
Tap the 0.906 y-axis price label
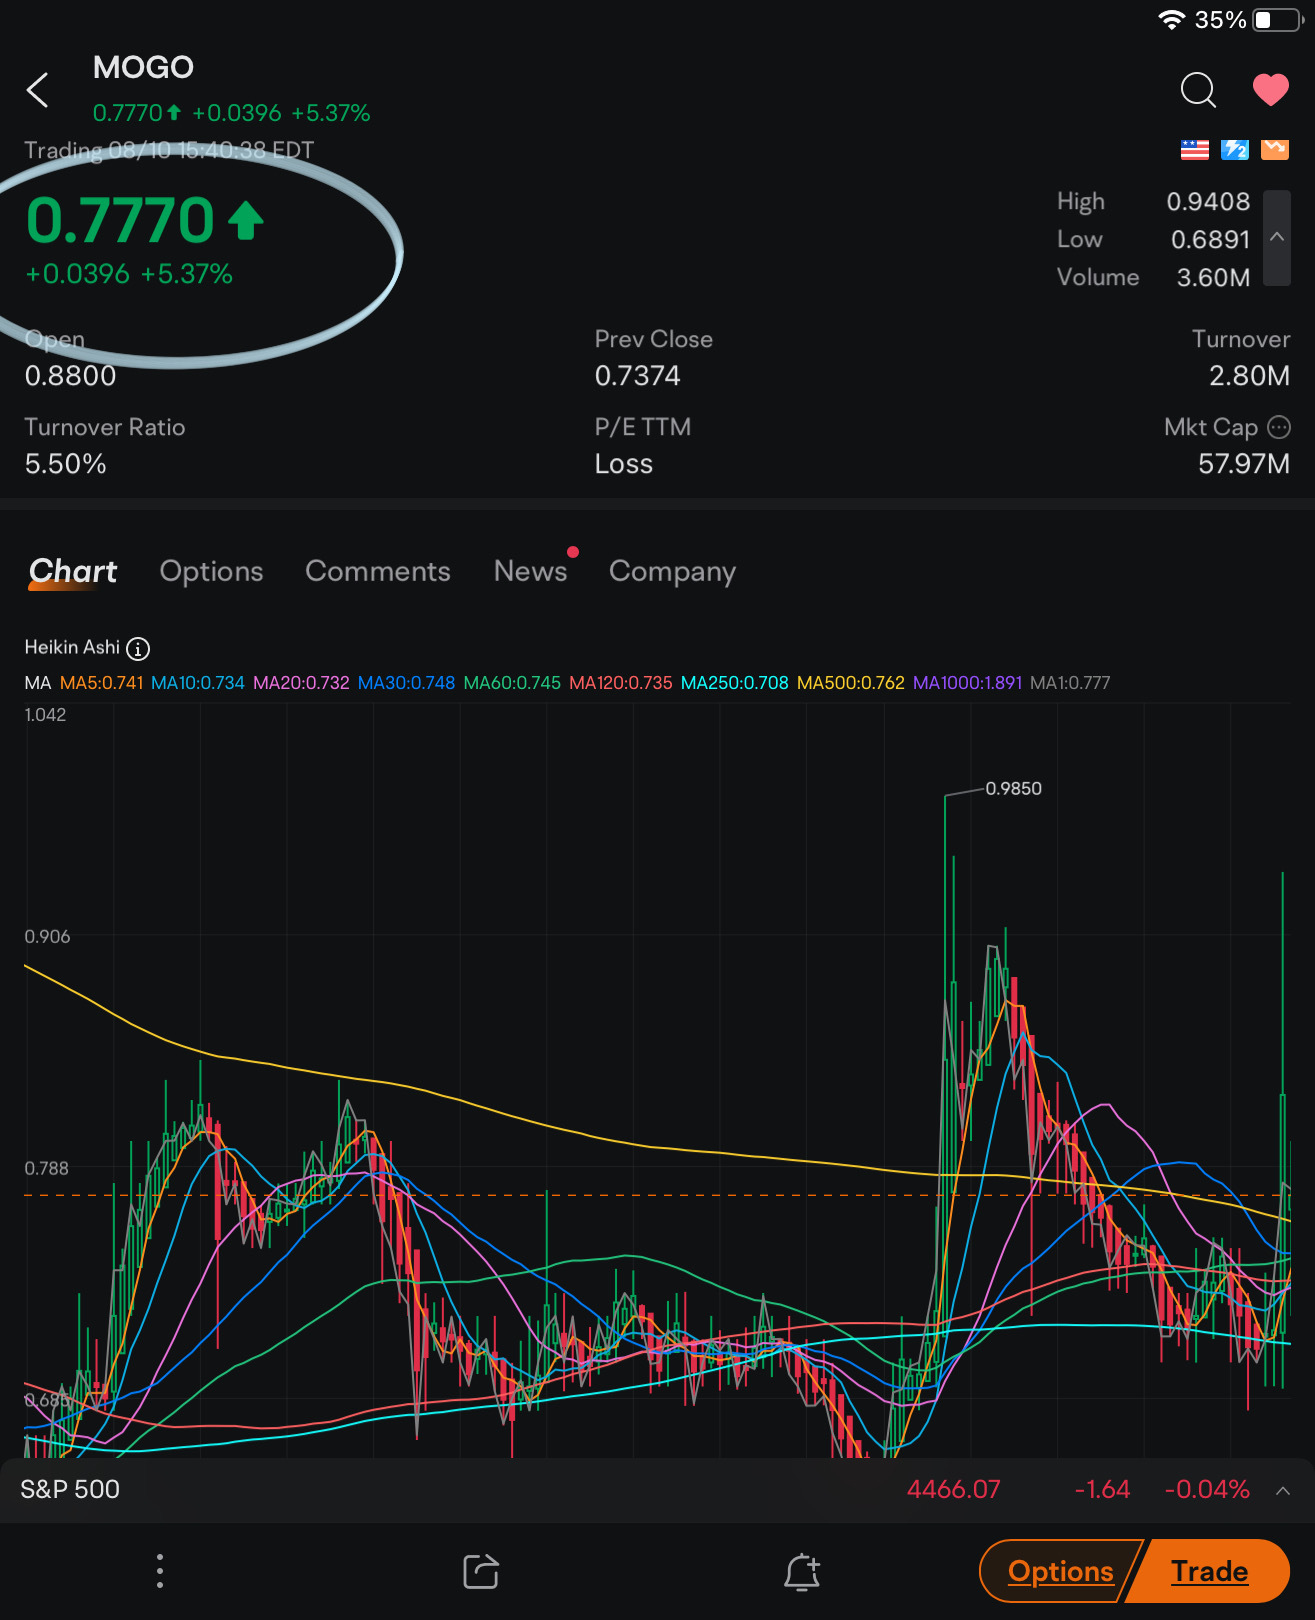[x=47, y=936]
